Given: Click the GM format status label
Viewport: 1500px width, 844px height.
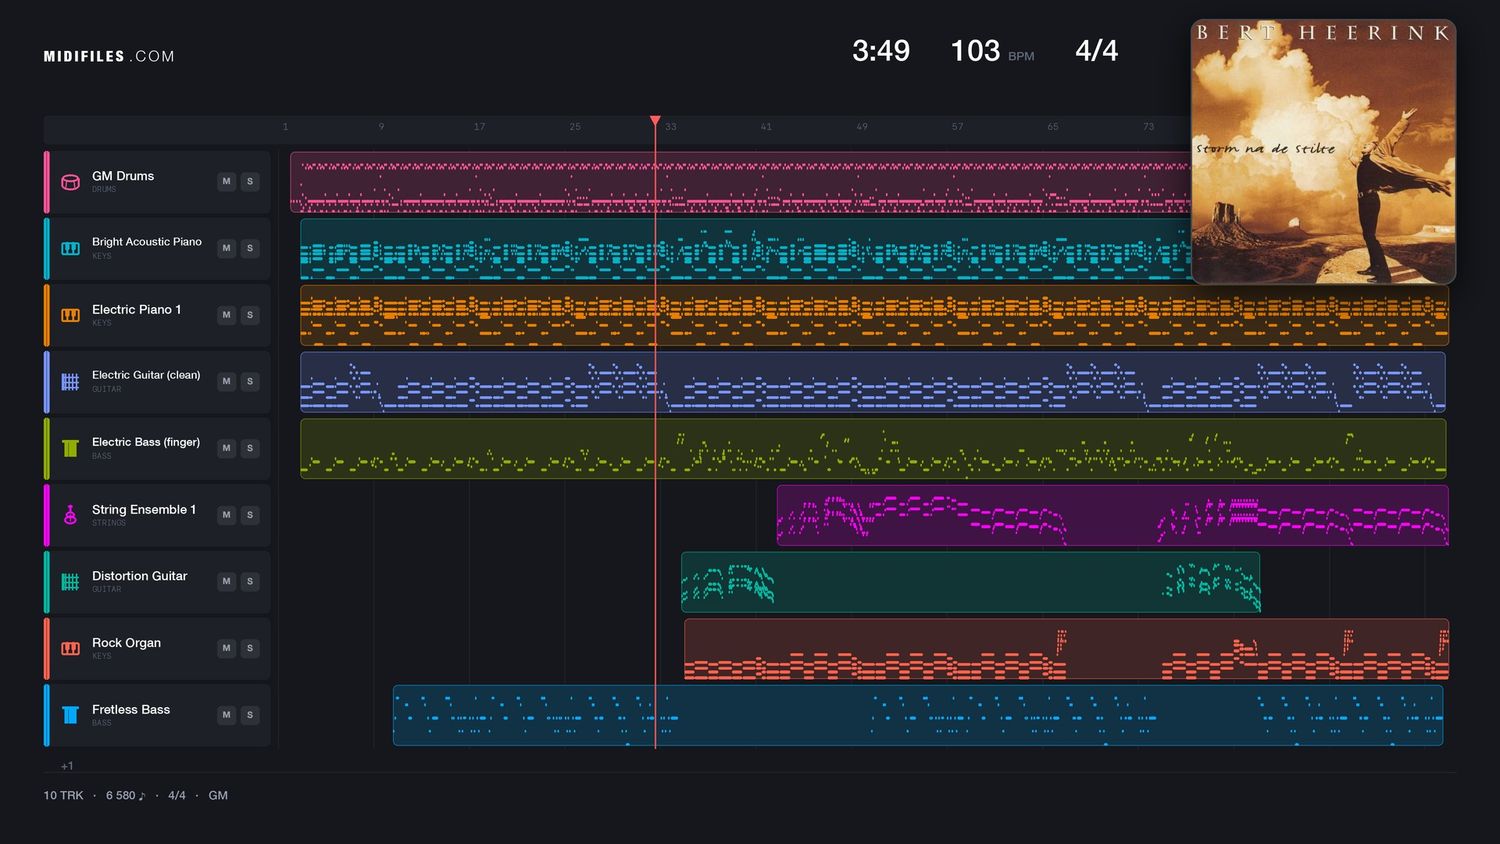Looking at the screenshot, I should pyautogui.click(x=218, y=796).
